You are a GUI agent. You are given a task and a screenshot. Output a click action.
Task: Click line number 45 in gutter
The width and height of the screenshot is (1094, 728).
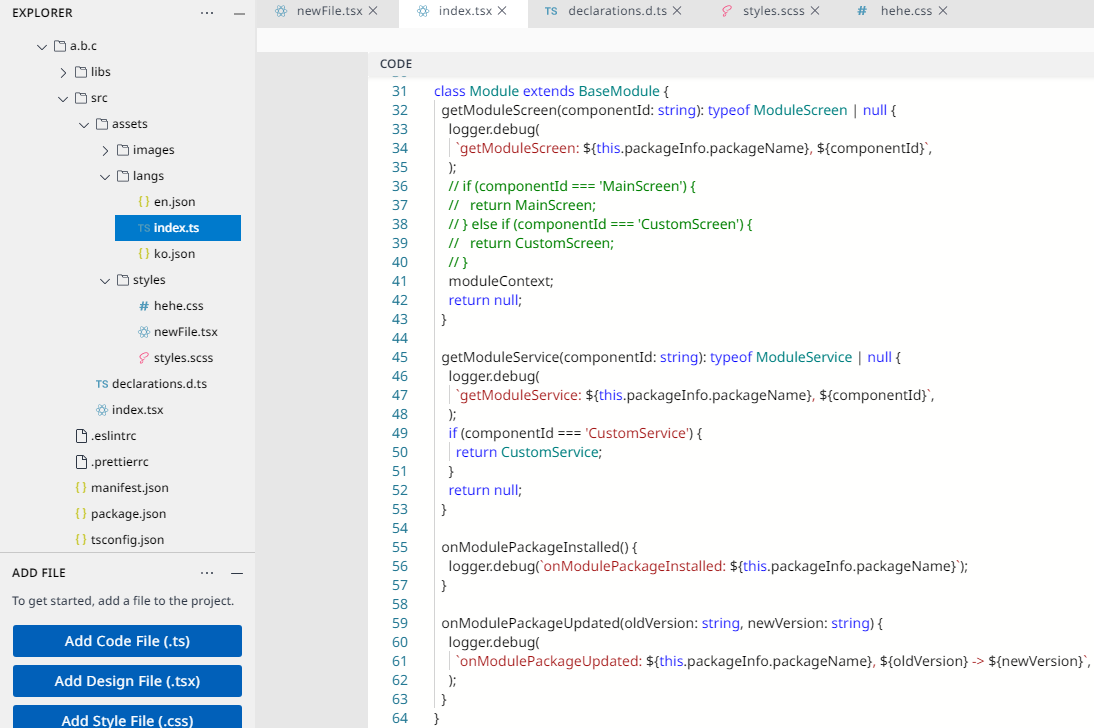point(399,357)
